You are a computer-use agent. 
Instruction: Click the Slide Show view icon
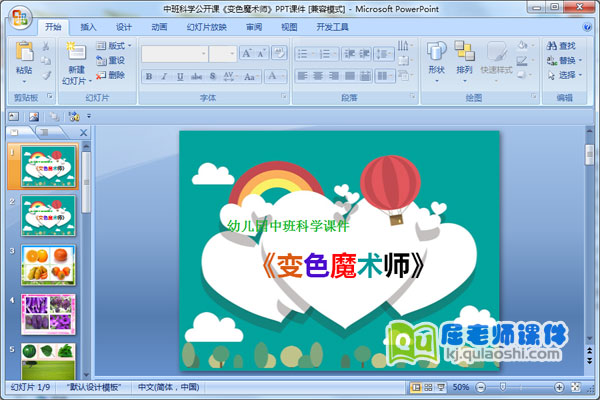[441, 387]
